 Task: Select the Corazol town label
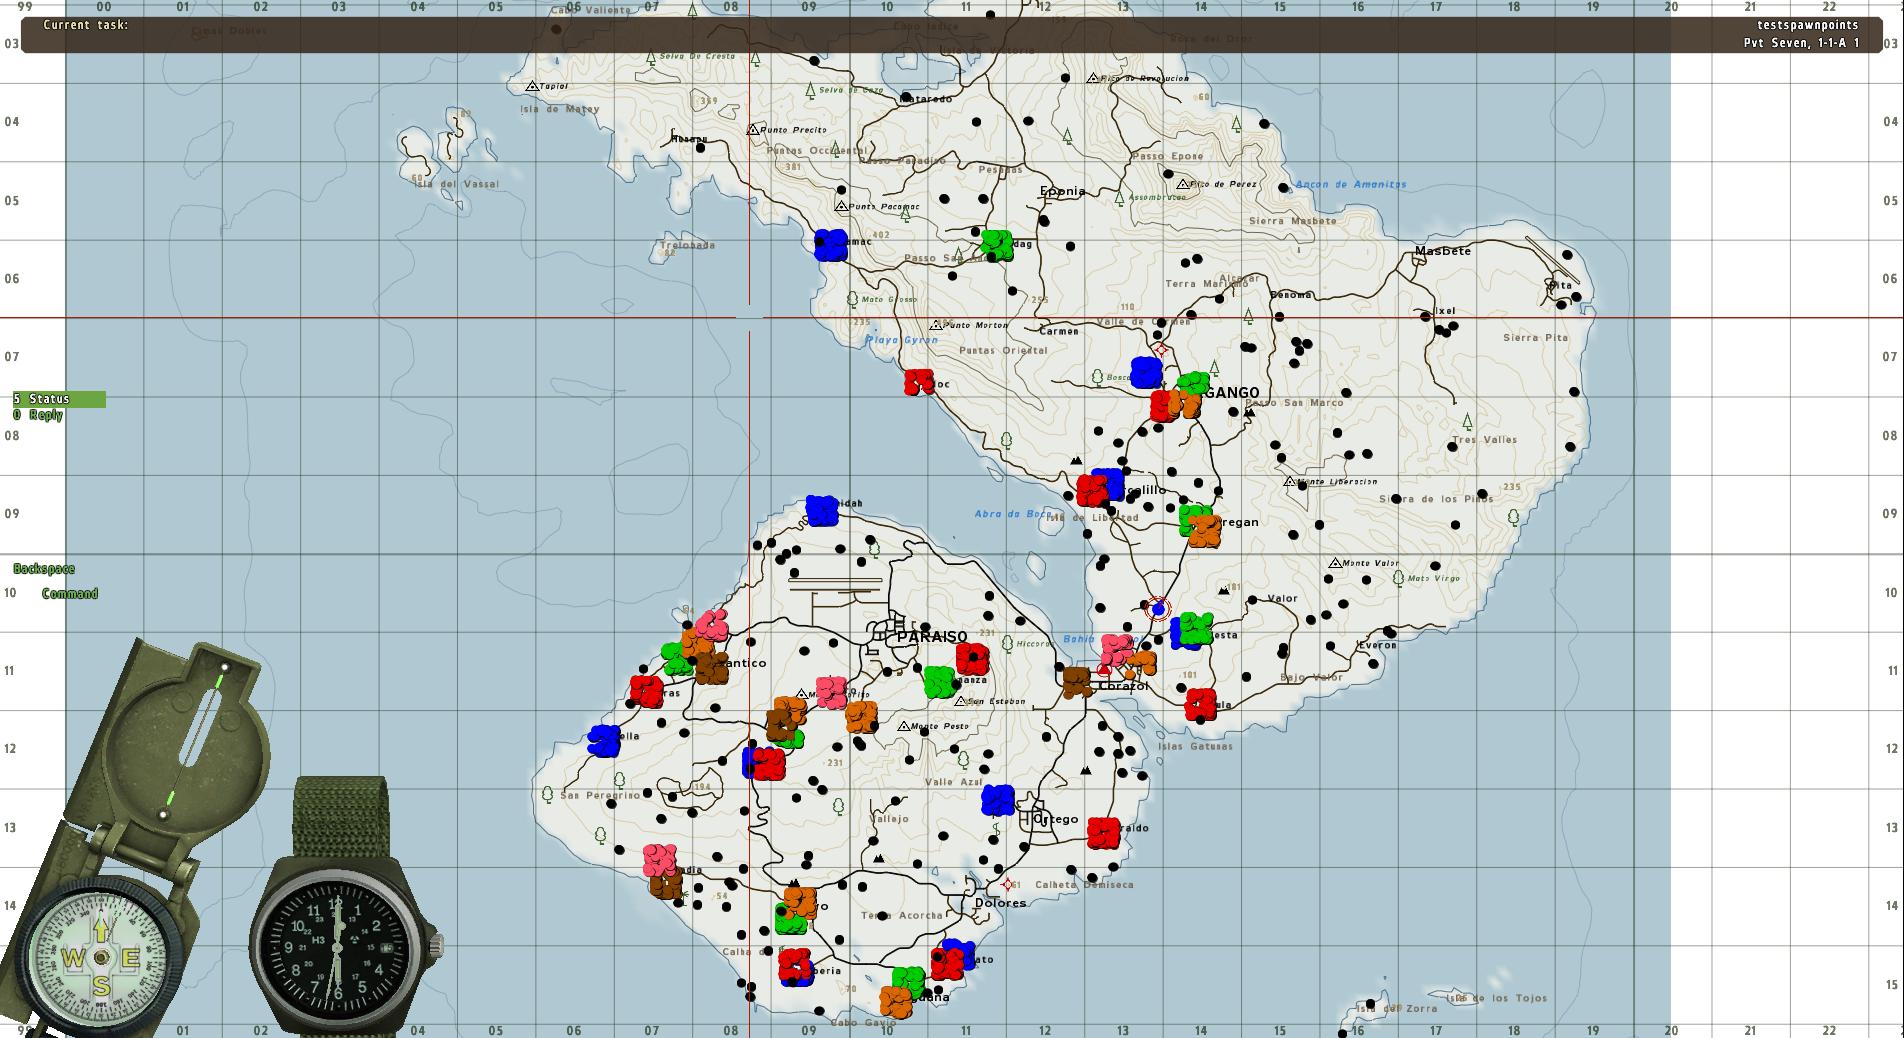pos(1123,686)
